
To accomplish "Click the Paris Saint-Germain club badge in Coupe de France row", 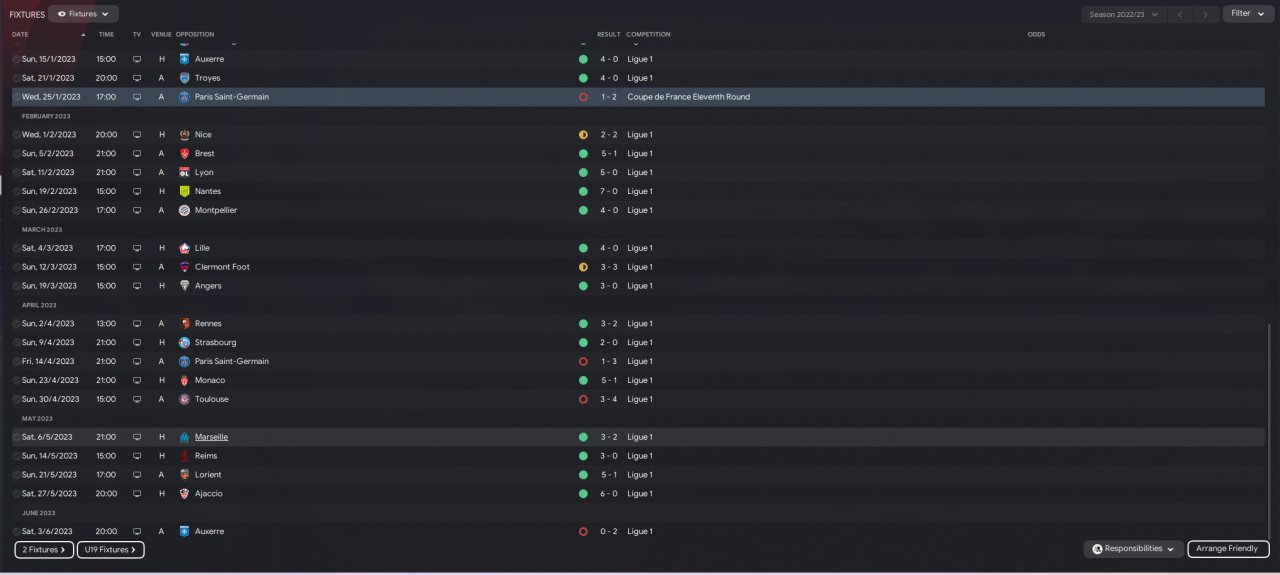I will (184, 97).
